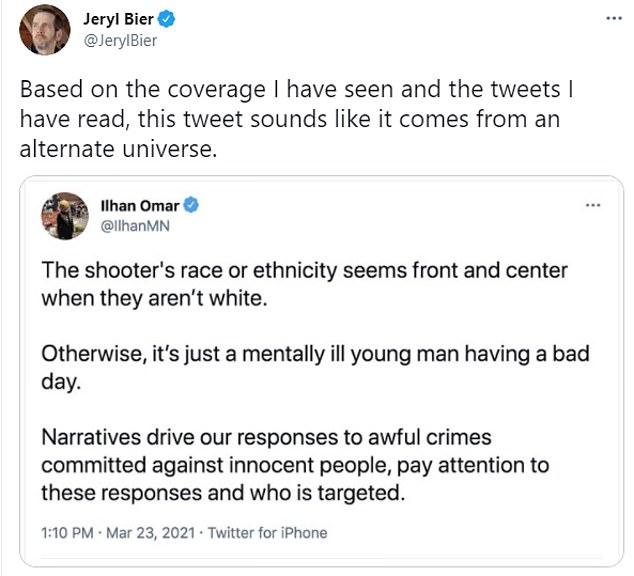Click Ilhan Omar's verified checkmark badge
The height and width of the screenshot is (576, 634).
pyautogui.click(x=190, y=205)
